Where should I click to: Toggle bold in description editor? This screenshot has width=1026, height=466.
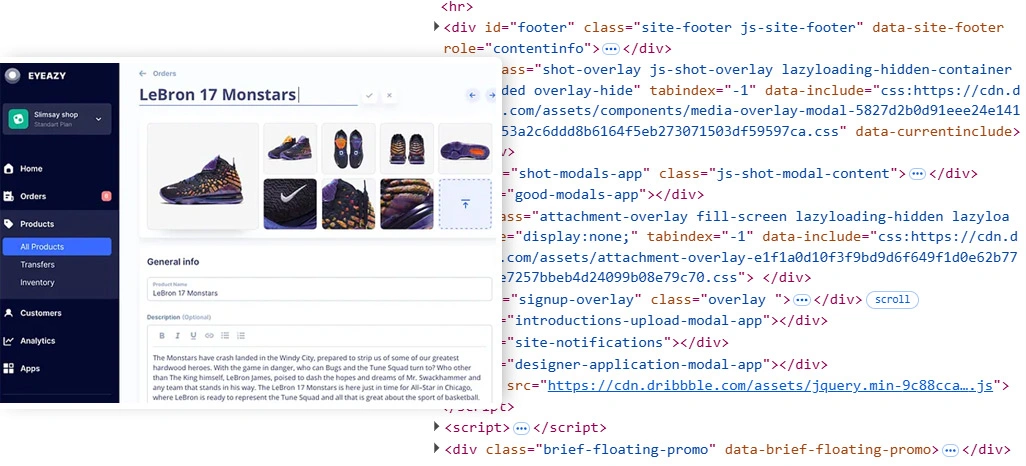[162, 336]
